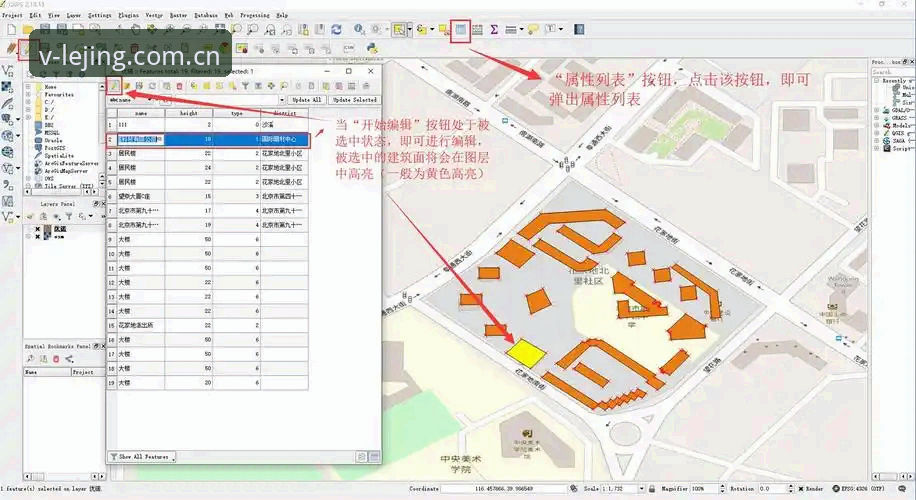The height and width of the screenshot is (500, 916).
Task: Enable the Map Tips tool
Action: (x=533, y=29)
